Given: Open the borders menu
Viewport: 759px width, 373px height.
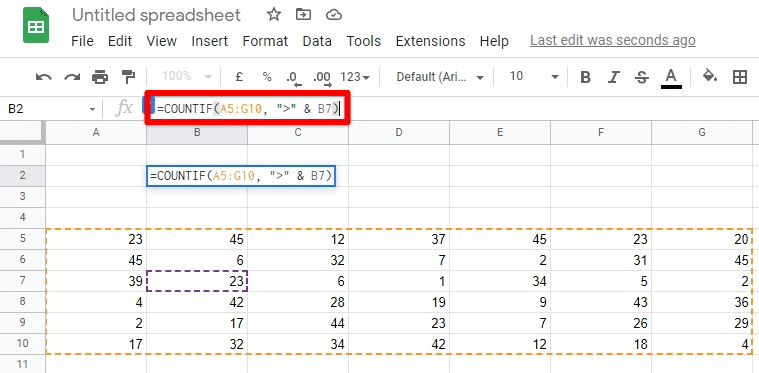Looking at the screenshot, I should (x=740, y=77).
